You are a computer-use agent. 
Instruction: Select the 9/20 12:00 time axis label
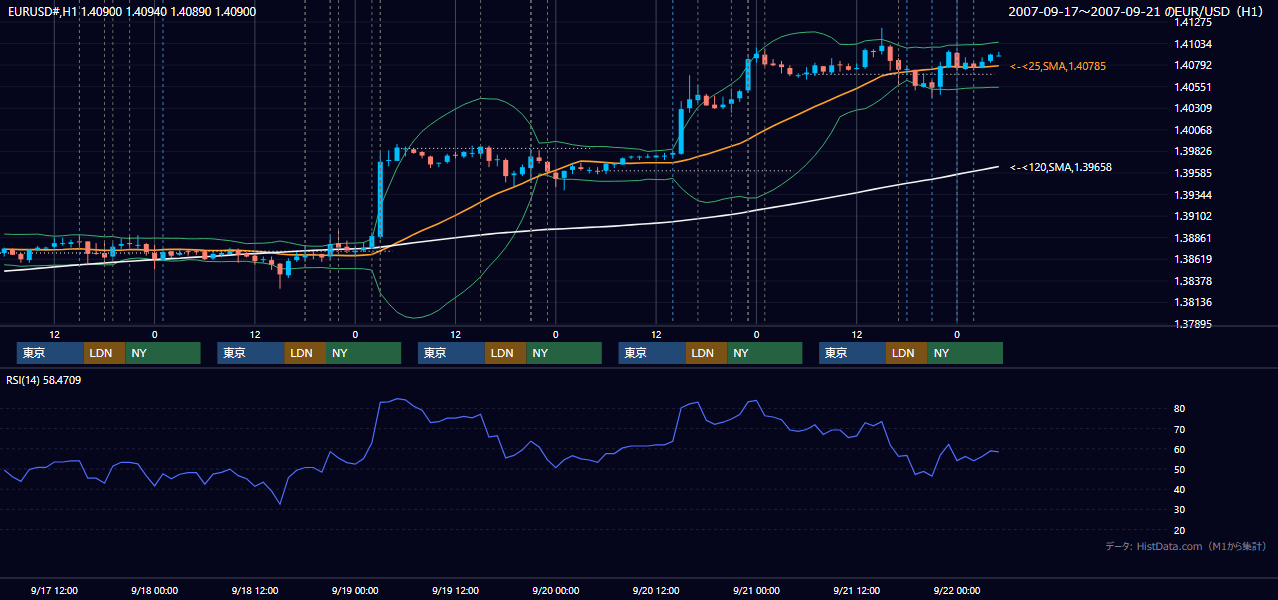656,591
